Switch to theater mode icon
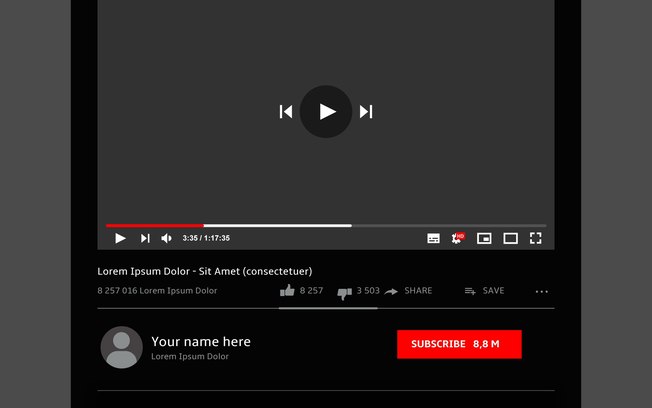This screenshot has height=408, width=652. pos(511,238)
